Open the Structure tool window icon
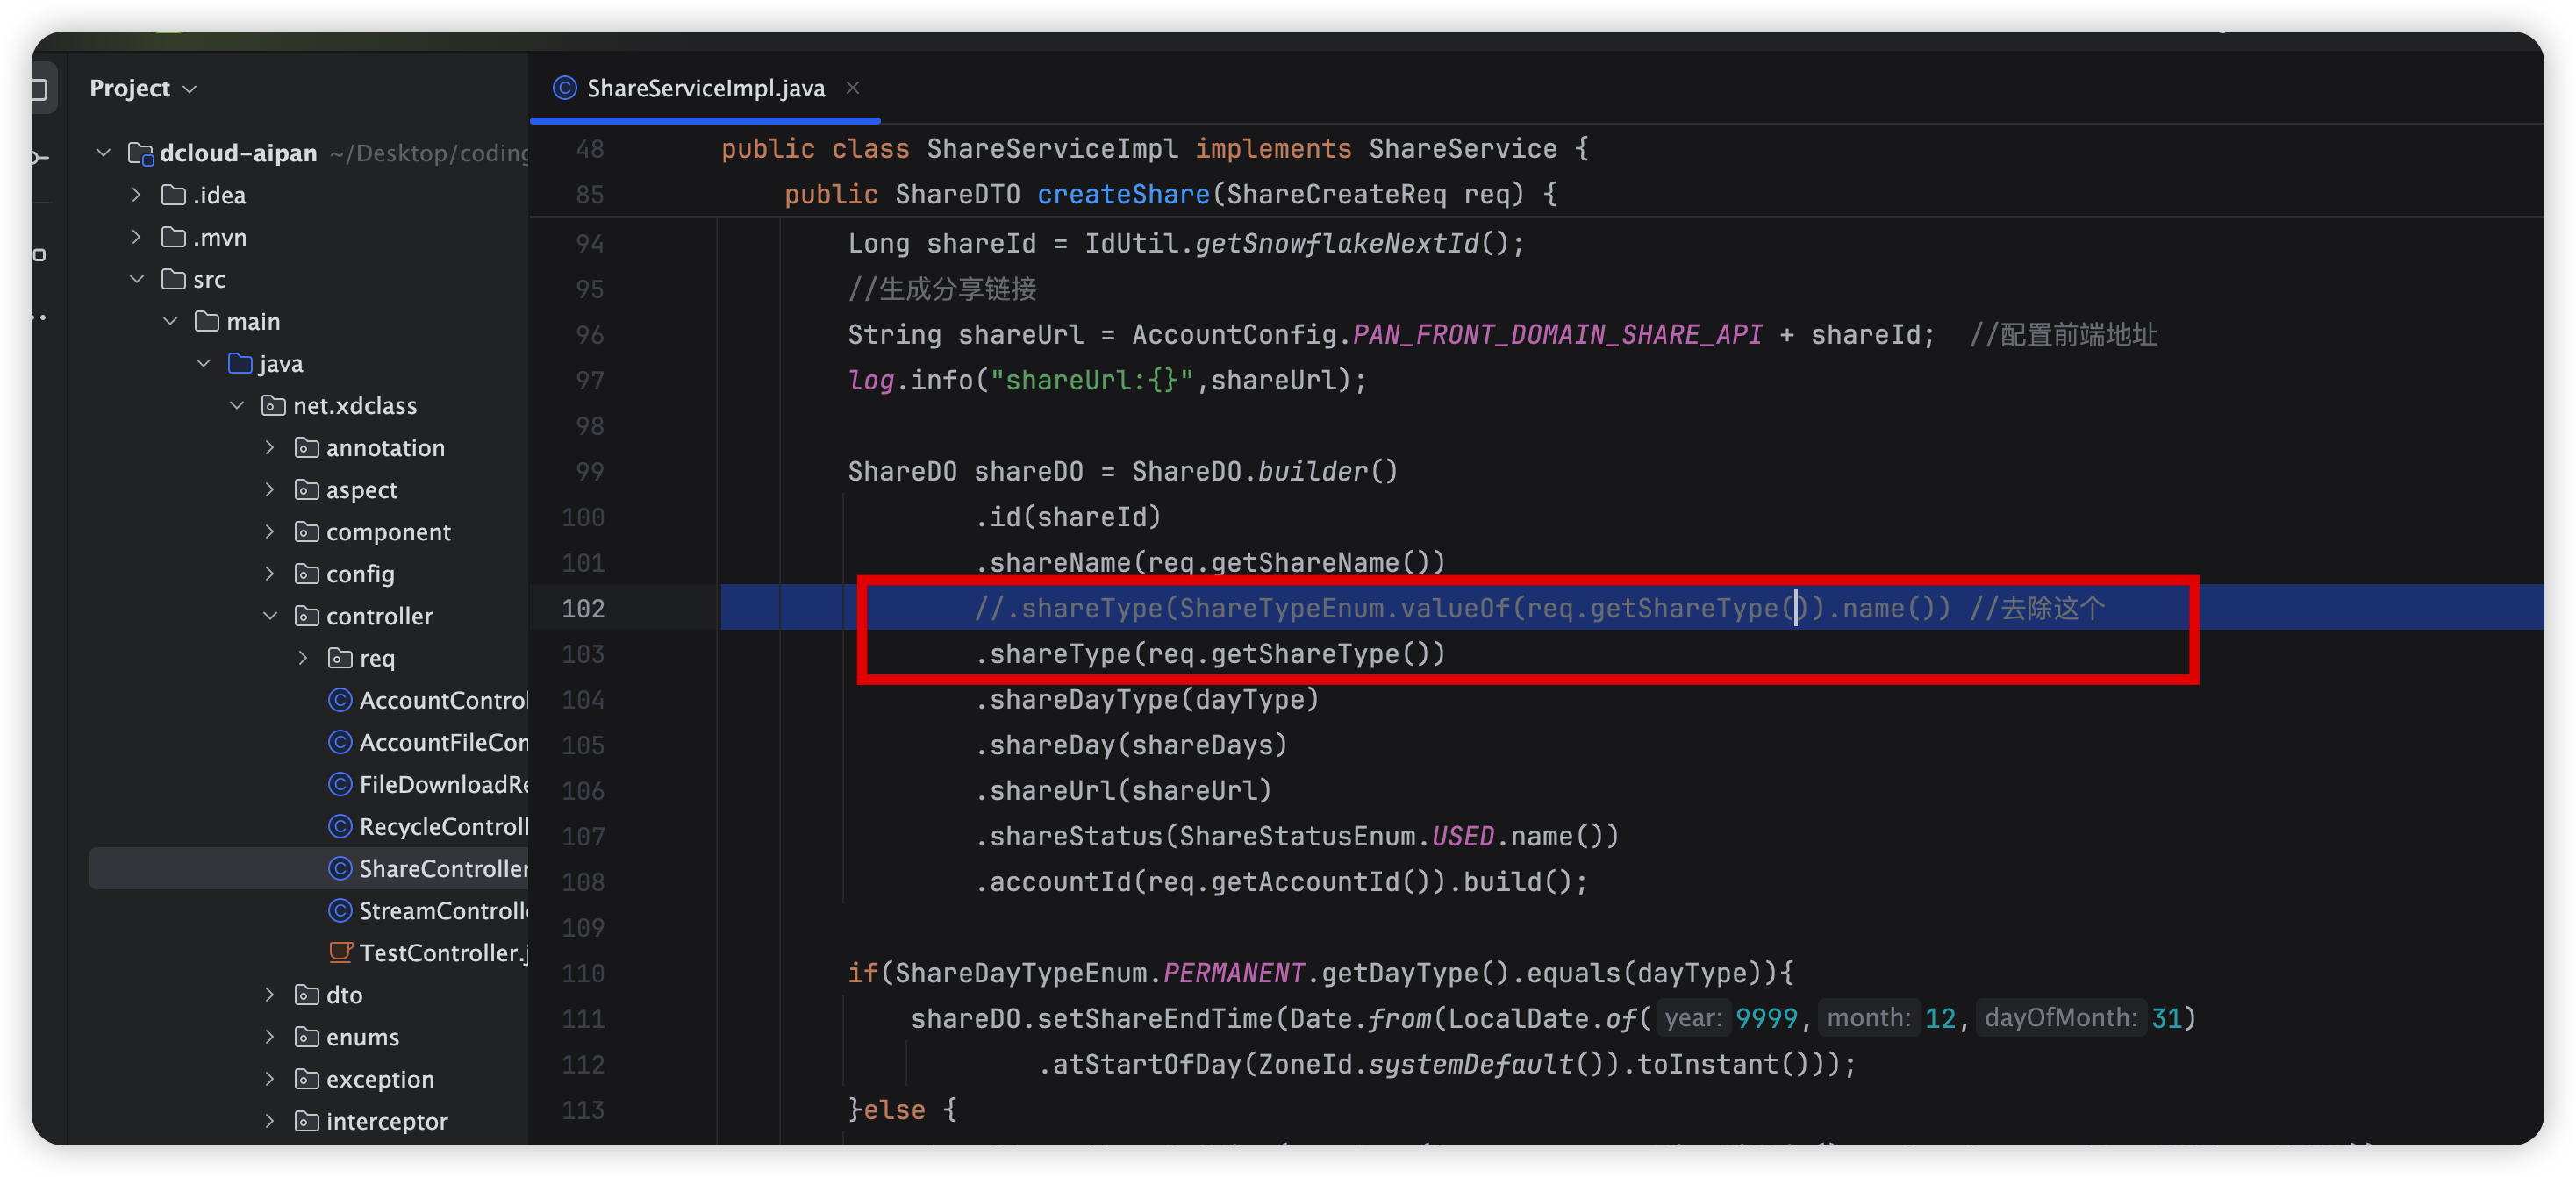 (40, 255)
